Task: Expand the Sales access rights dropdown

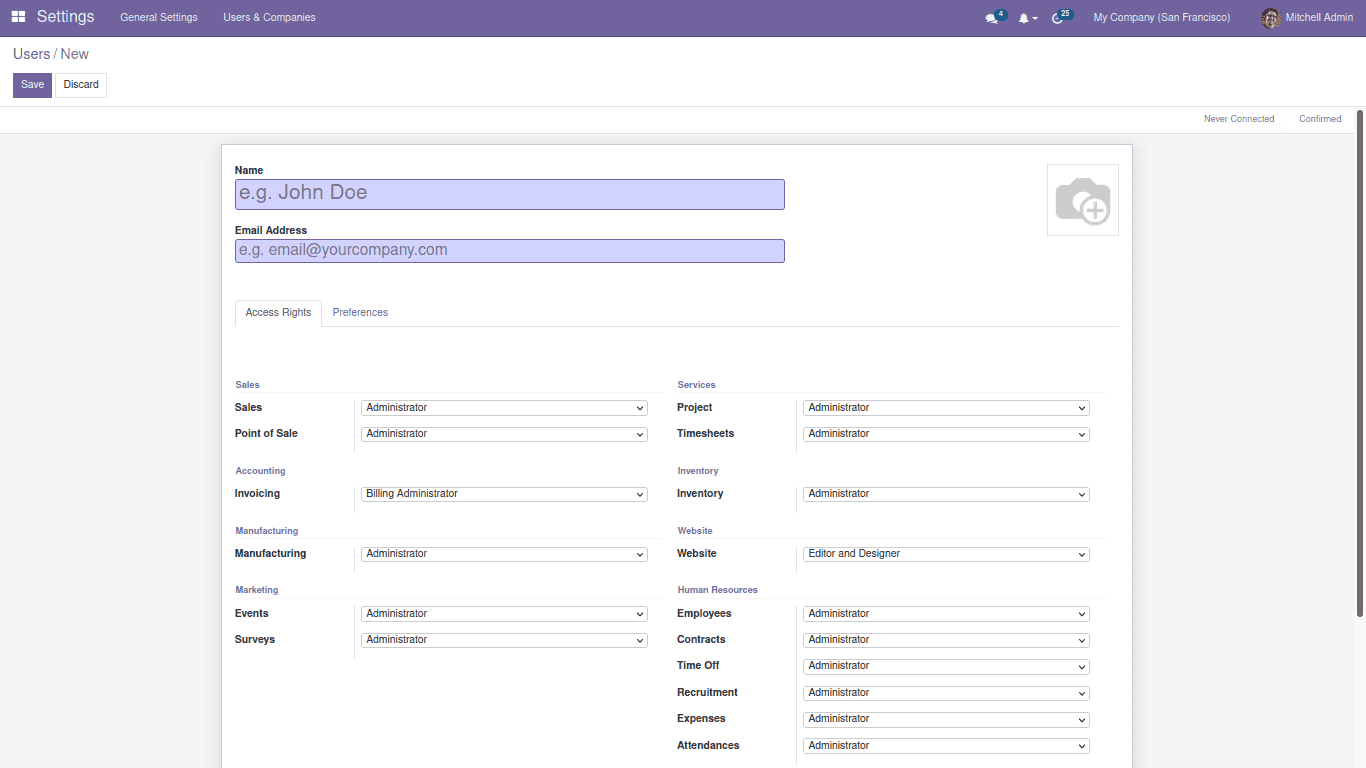Action: click(x=504, y=408)
